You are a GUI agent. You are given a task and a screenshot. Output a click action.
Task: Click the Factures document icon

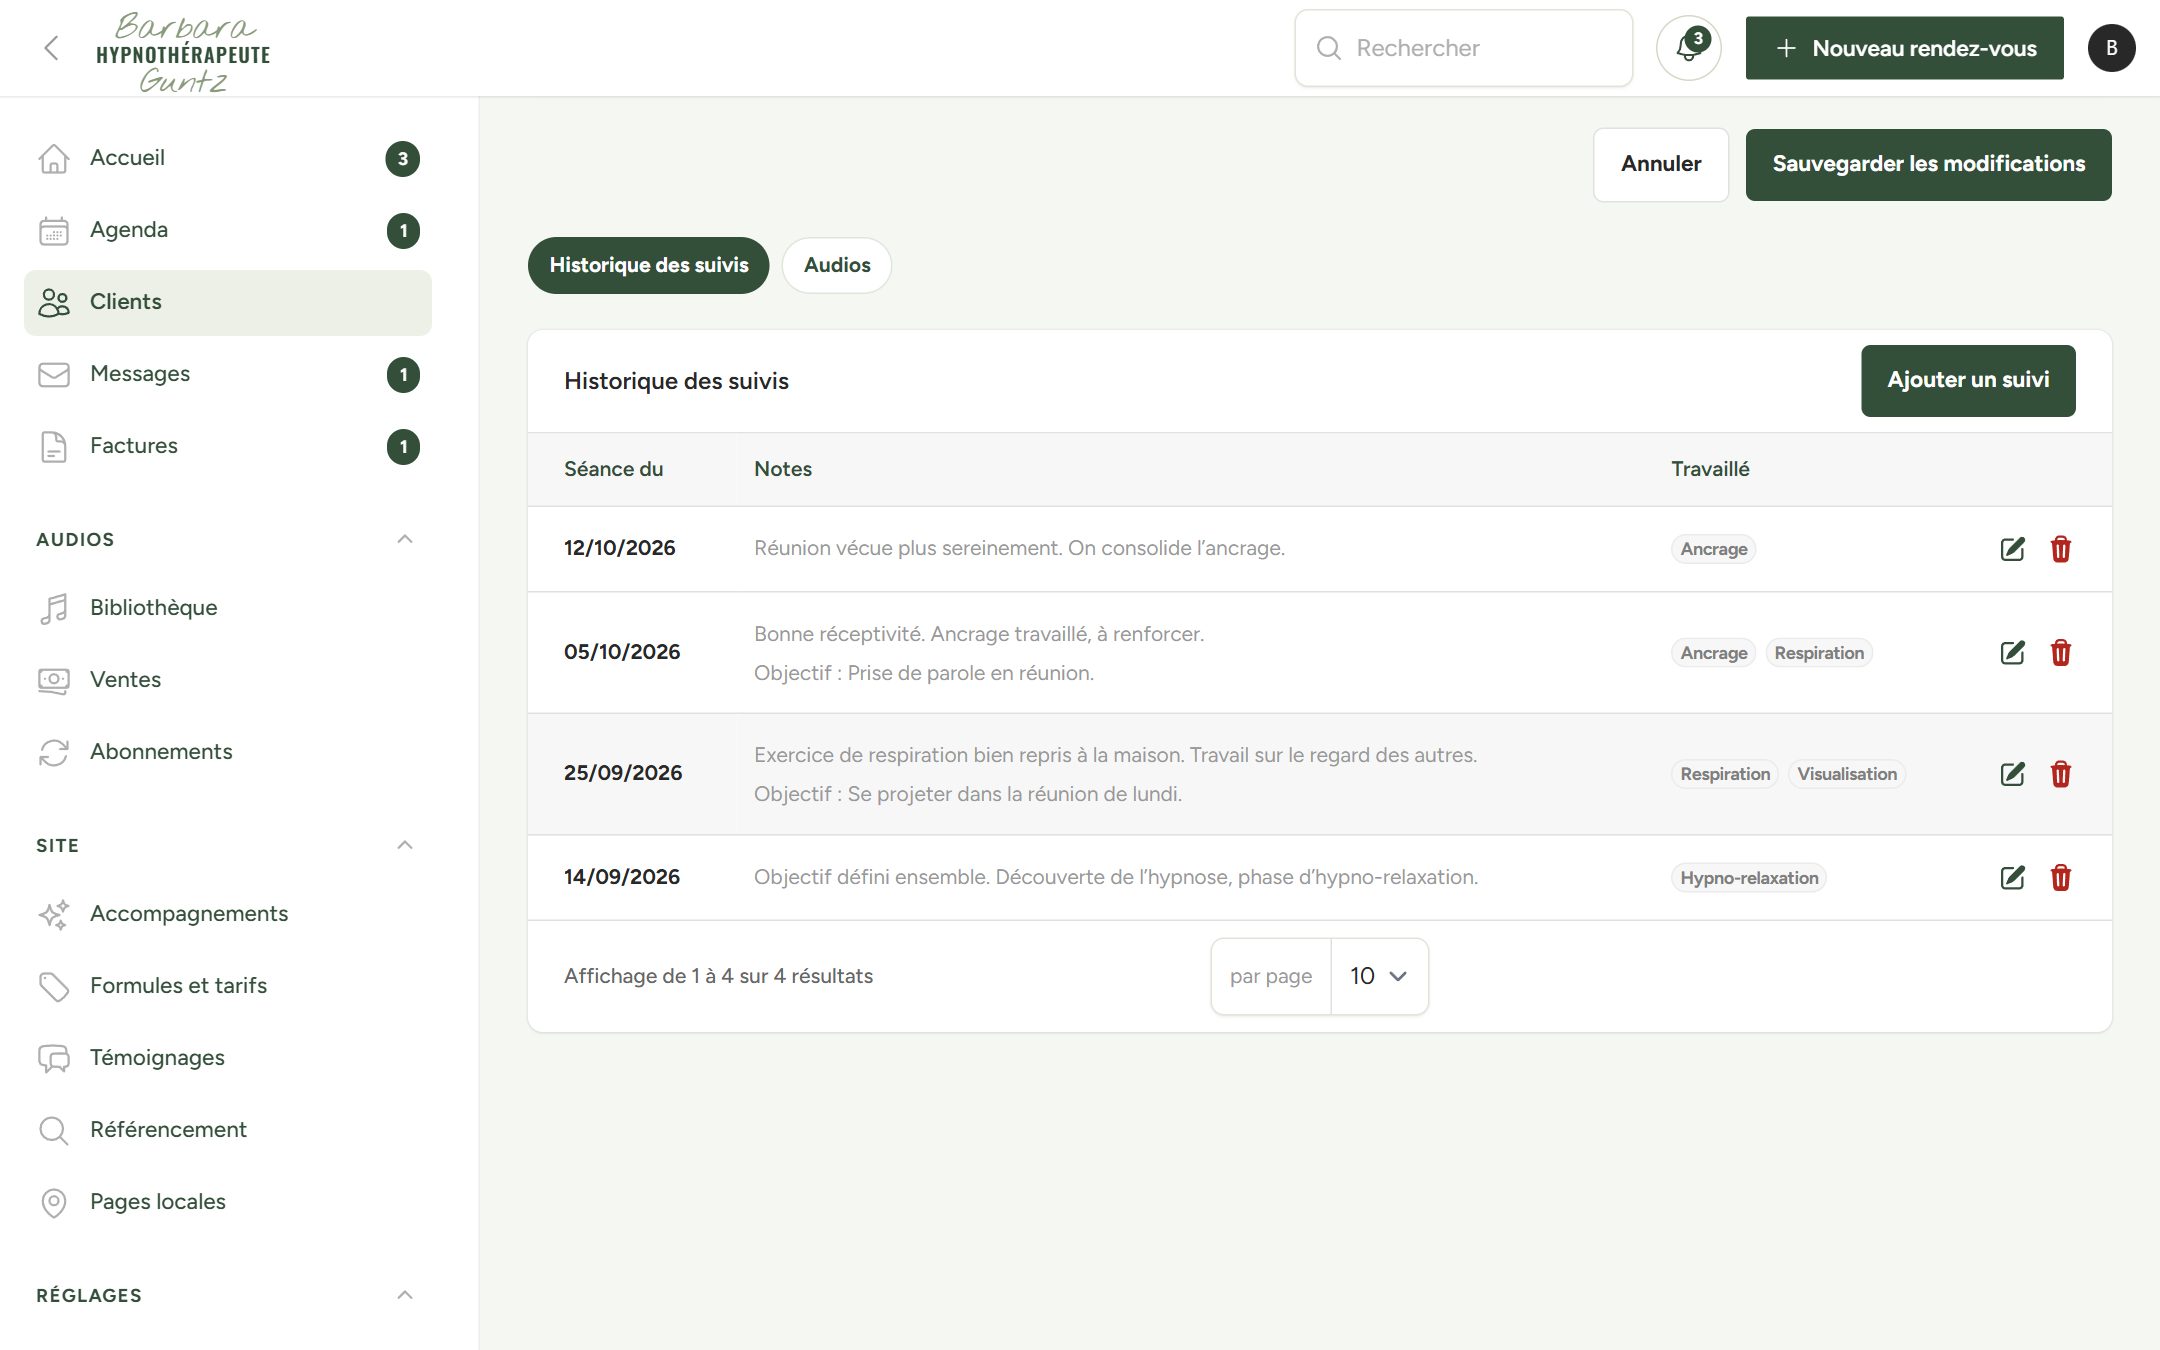point(54,446)
